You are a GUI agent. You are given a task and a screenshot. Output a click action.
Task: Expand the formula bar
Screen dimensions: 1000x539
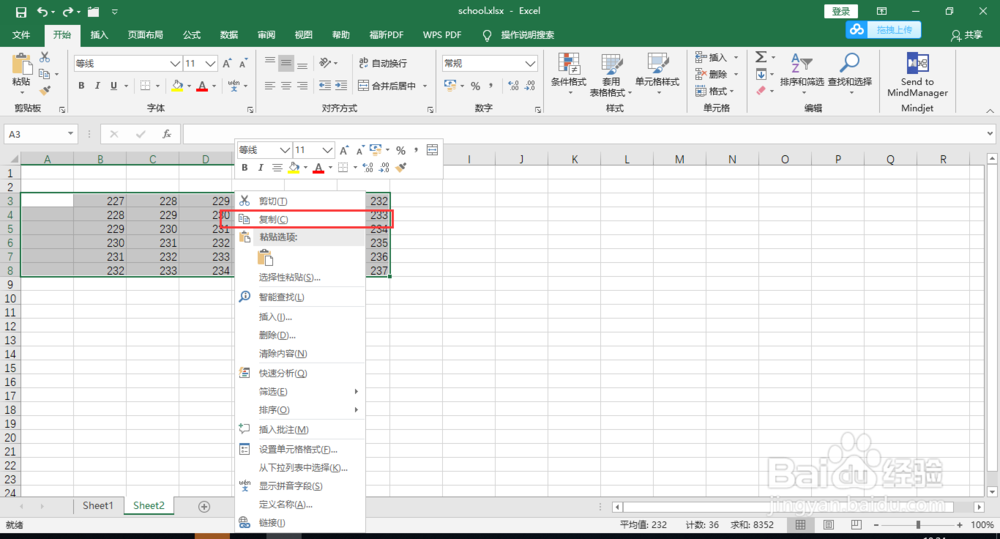[x=990, y=134]
